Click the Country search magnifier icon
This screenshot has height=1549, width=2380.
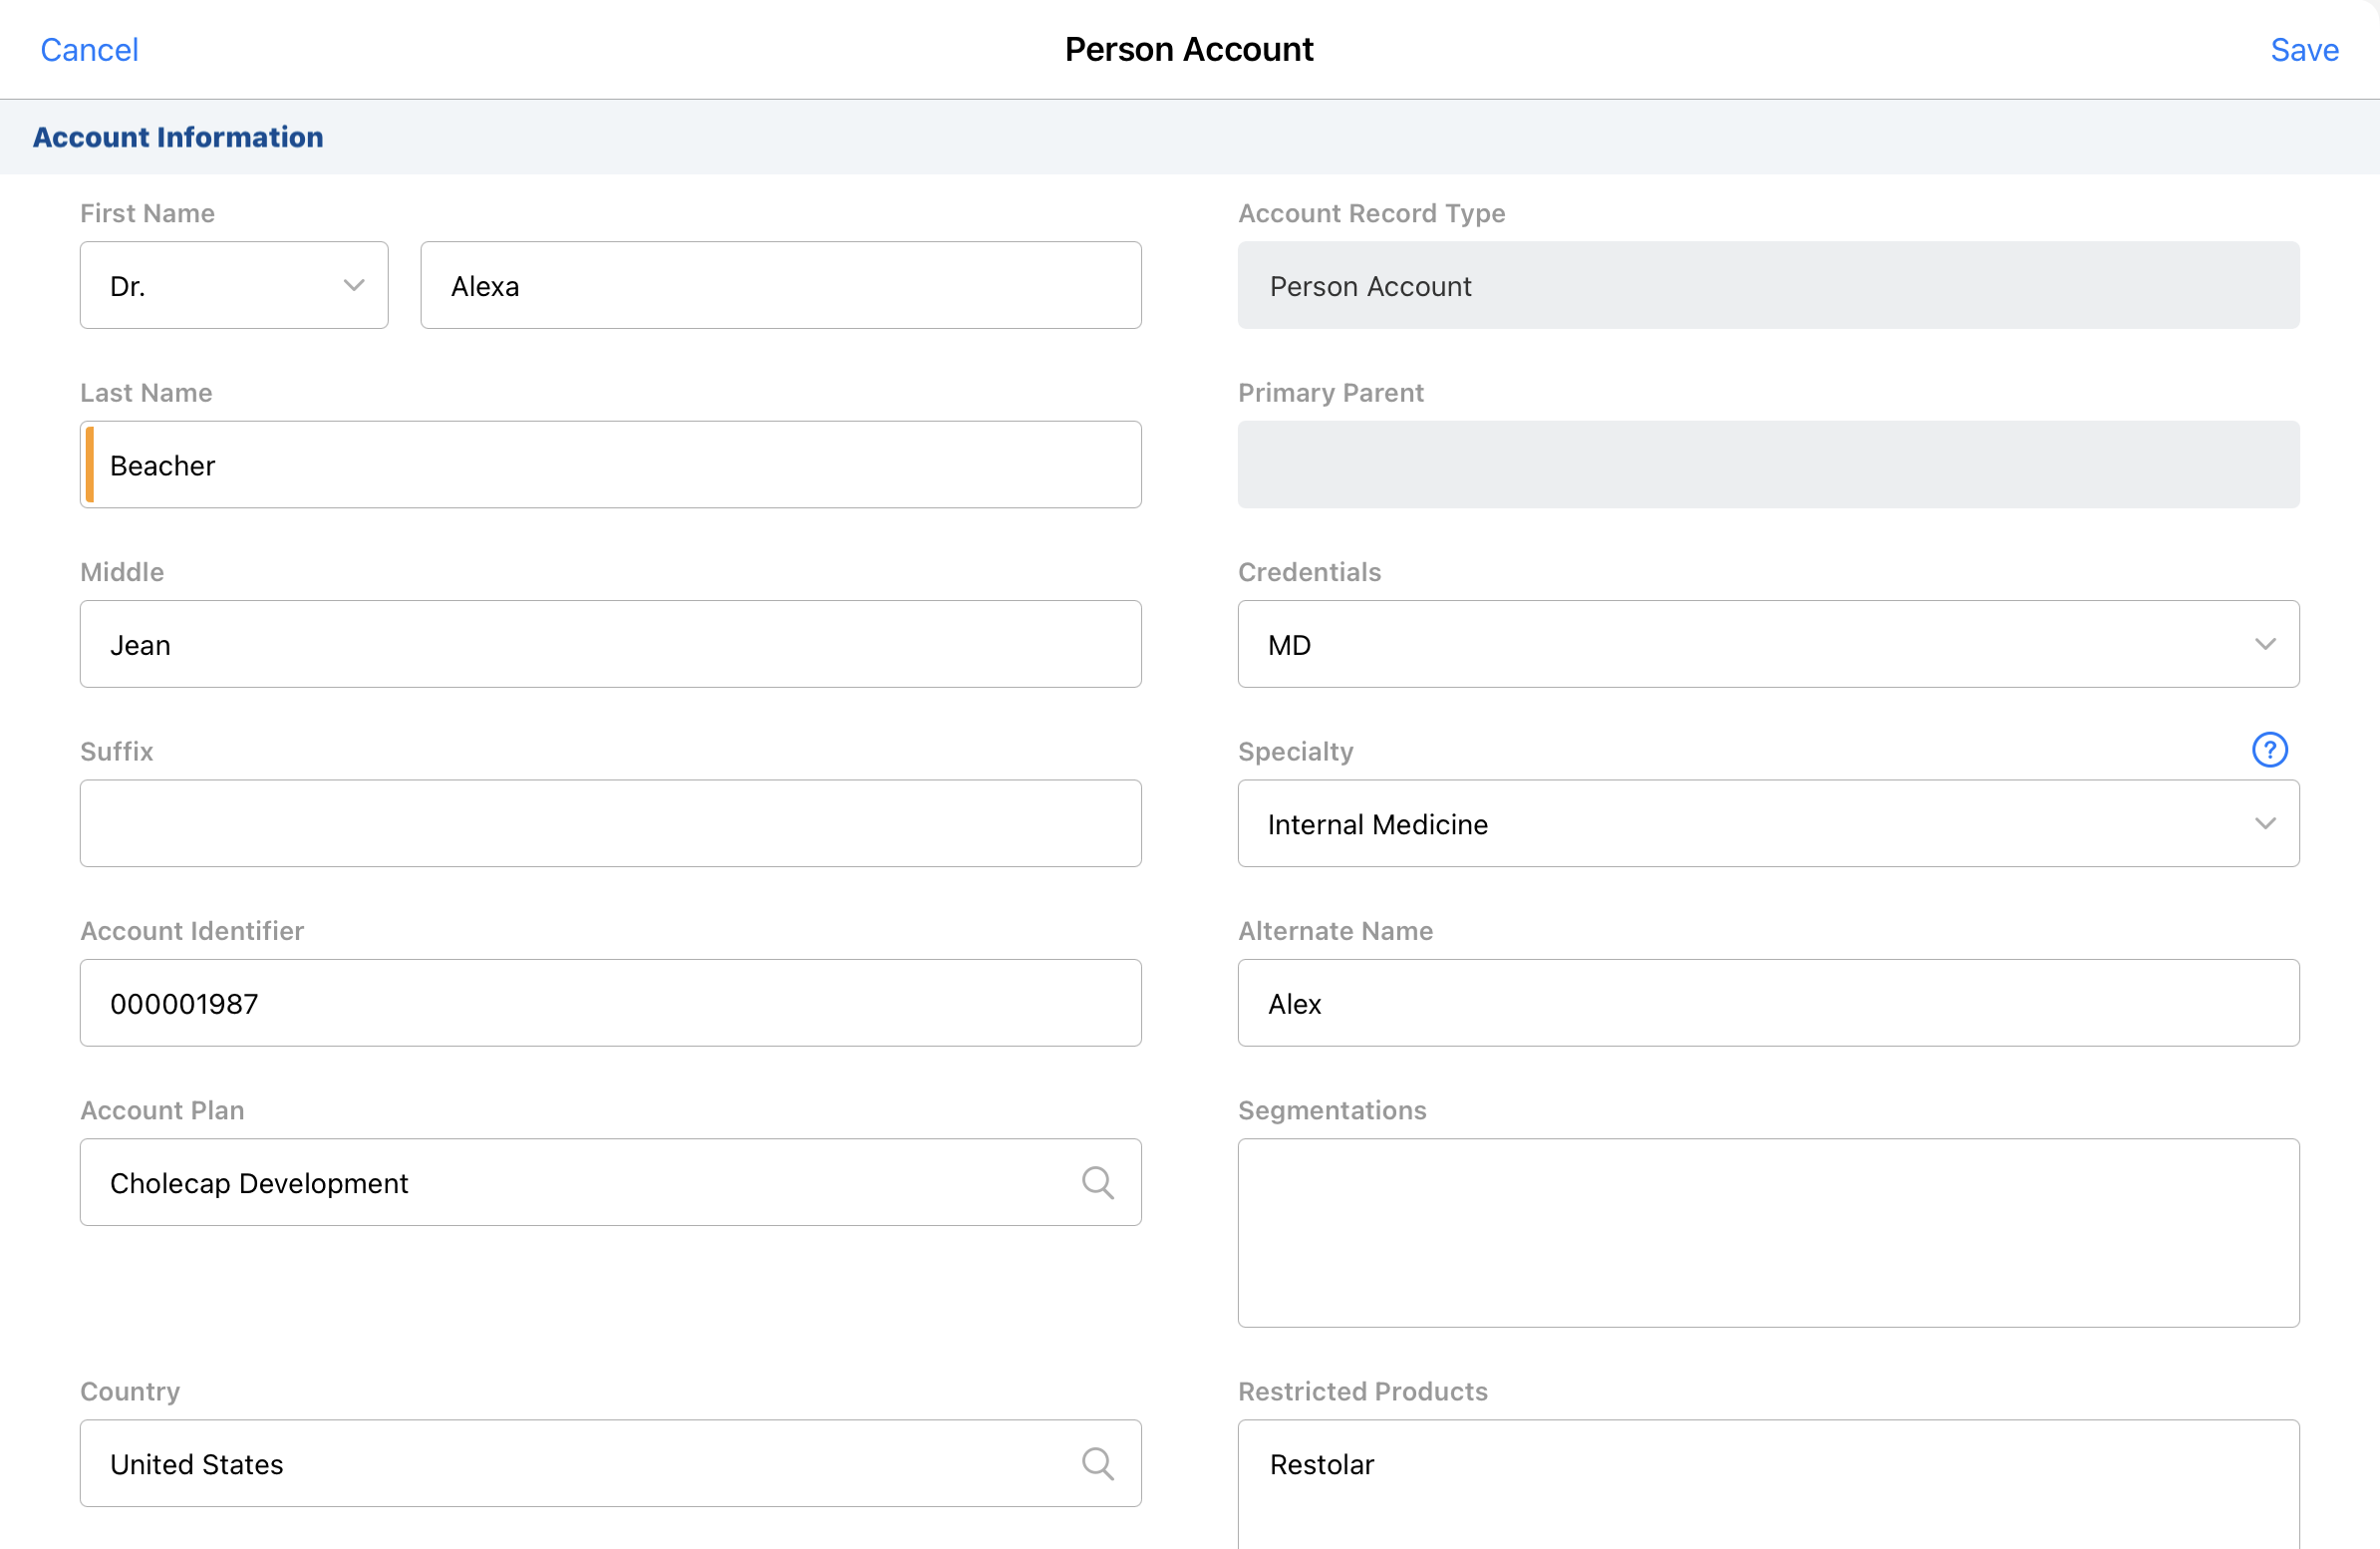click(1097, 1463)
